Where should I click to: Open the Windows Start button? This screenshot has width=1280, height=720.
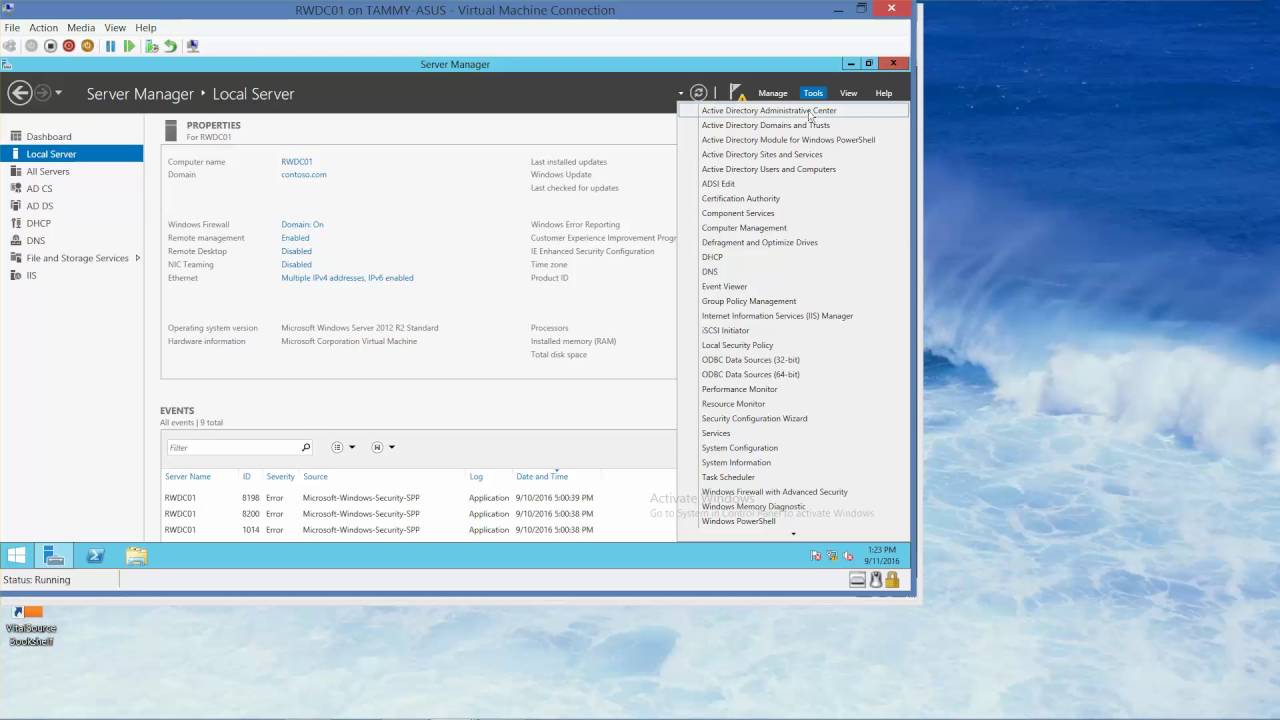[17, 556]
